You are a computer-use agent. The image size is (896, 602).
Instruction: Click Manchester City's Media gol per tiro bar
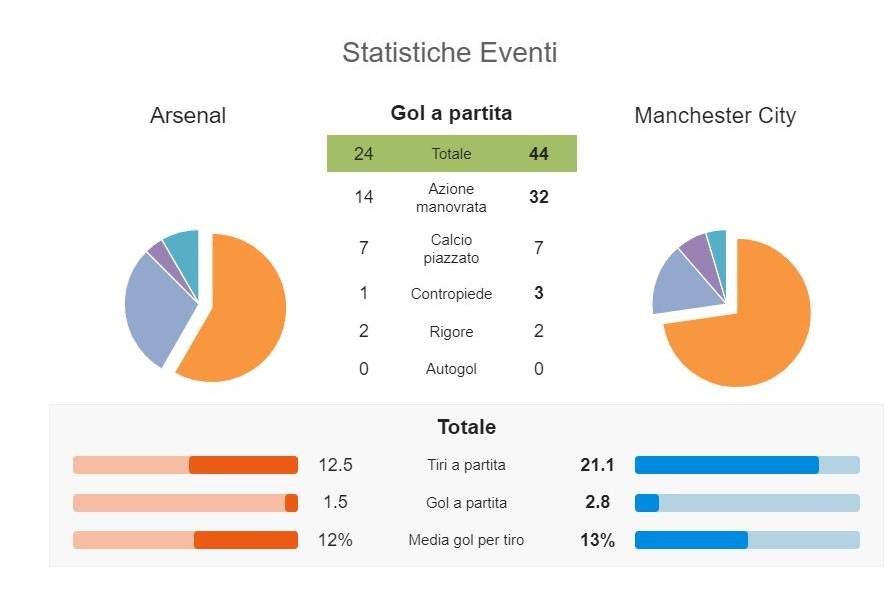pos(747,540)
